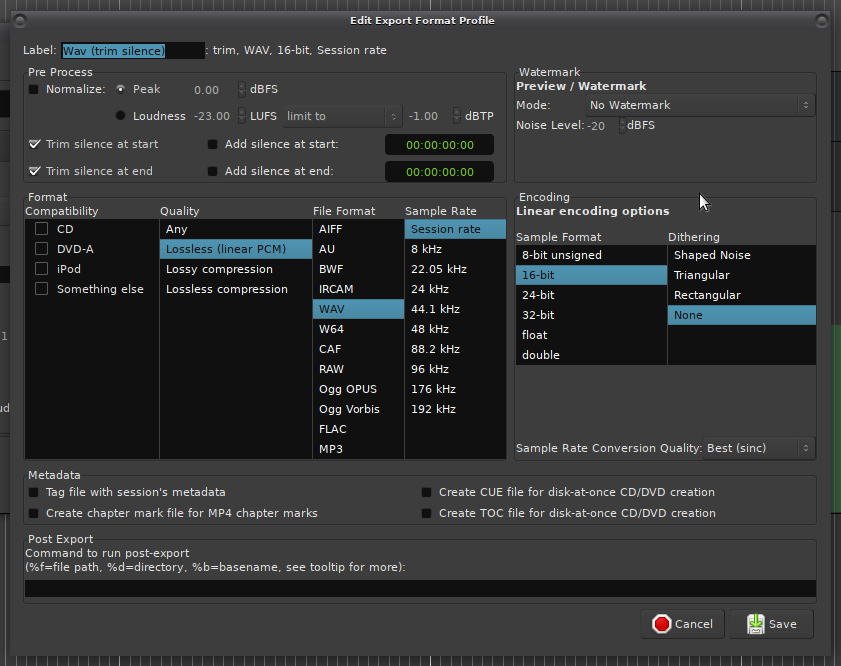Screen dimensions: 841x666
Task: Enable the Normalize checkbox
Action: click(34, 89)
